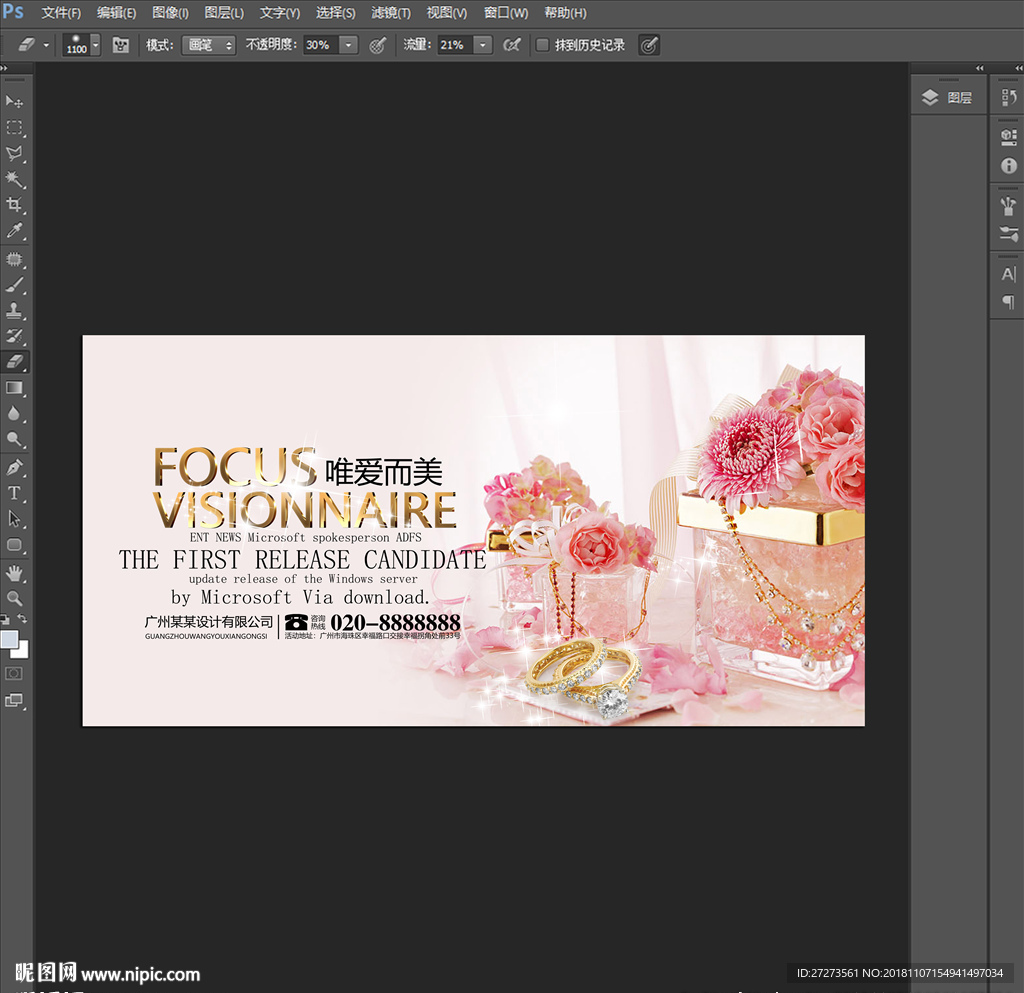Toggle Quick Mask mode
Viewport: 1024px width, 993px height.
point(15,673)
